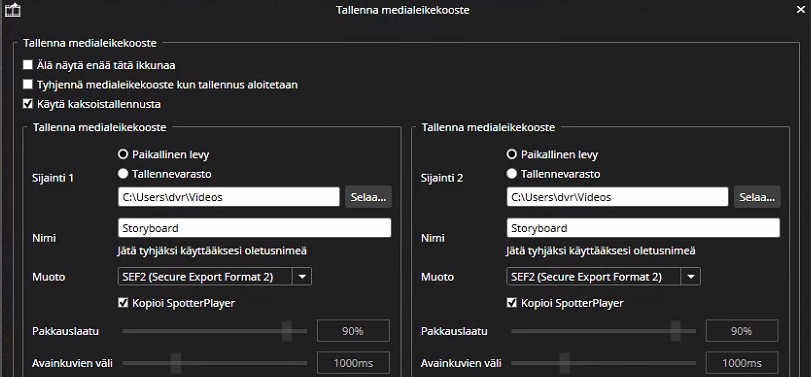Select 'Paikallinen levy' for Sijainti 1
Viewport: 811px width, 377px height.
(123, 154)
